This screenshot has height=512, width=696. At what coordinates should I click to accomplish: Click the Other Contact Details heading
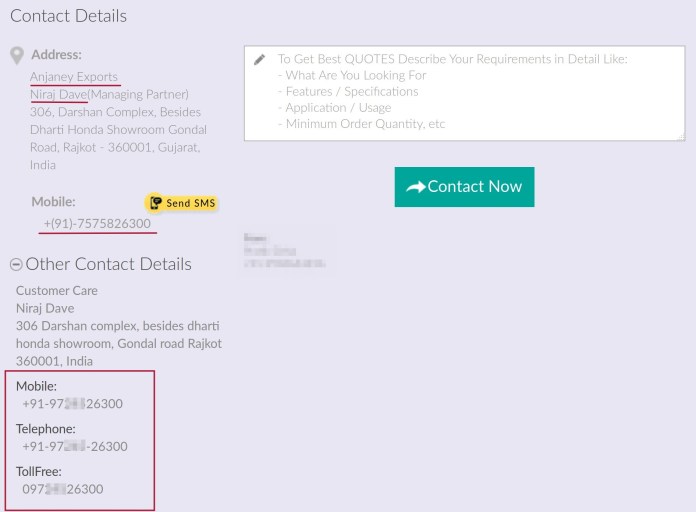[x=108, y=264]
